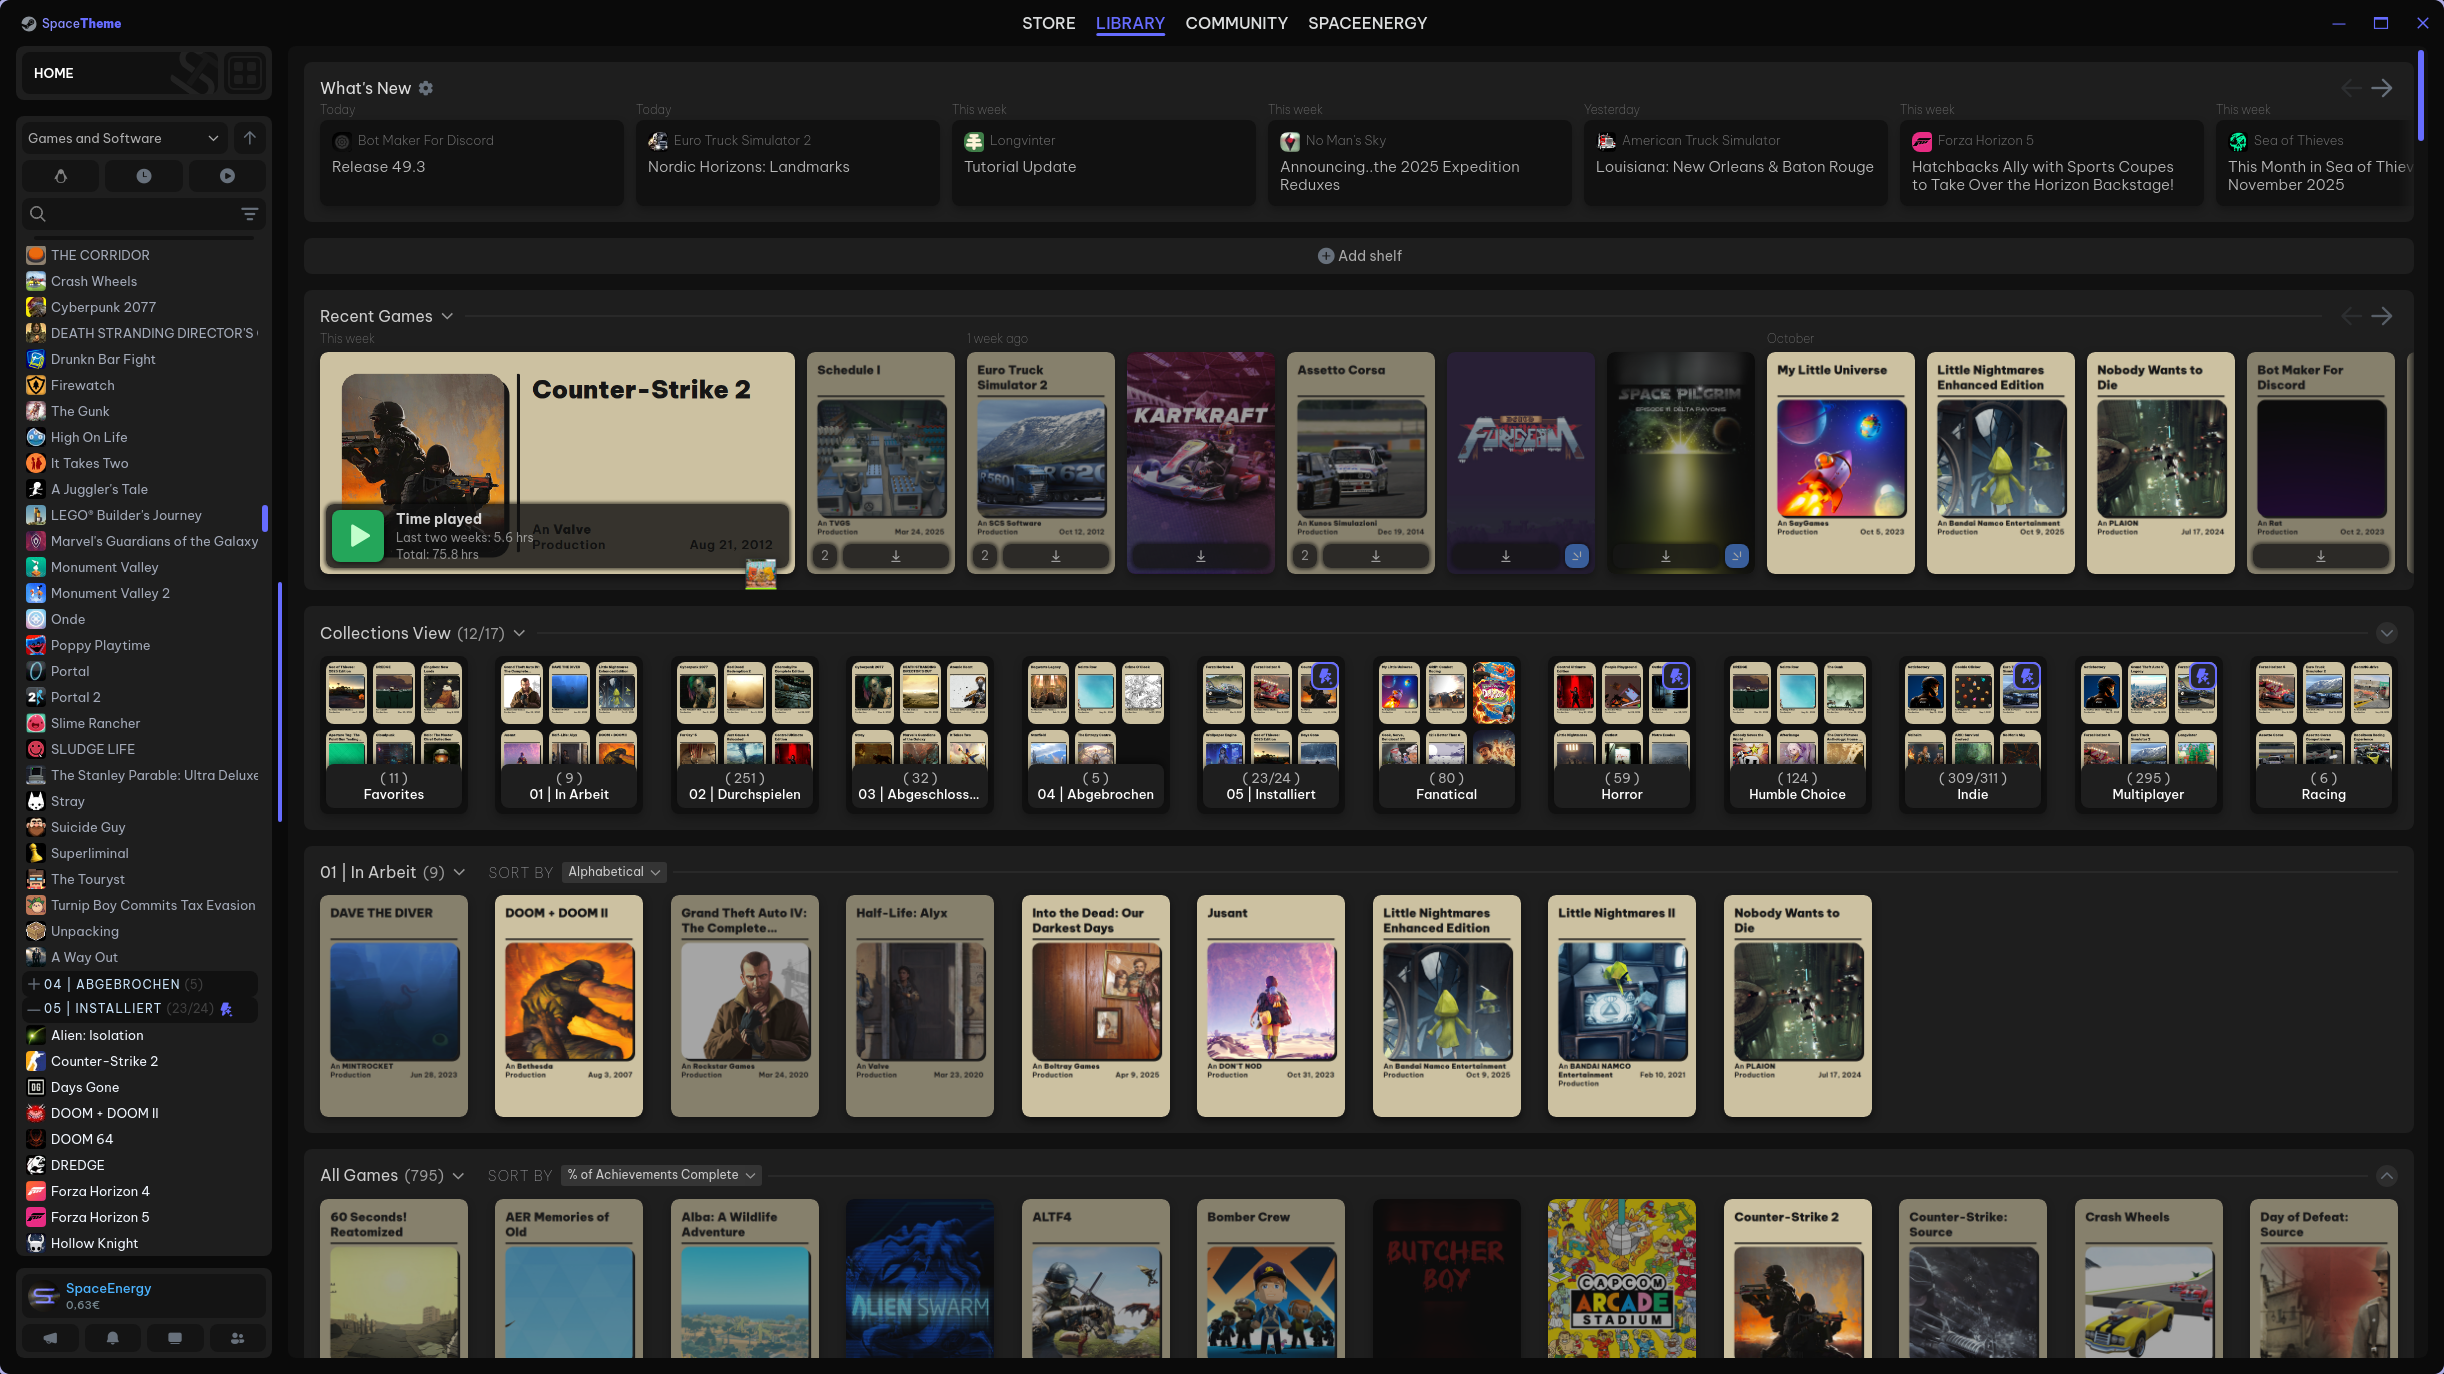Open the What's New settings gear

426,88
